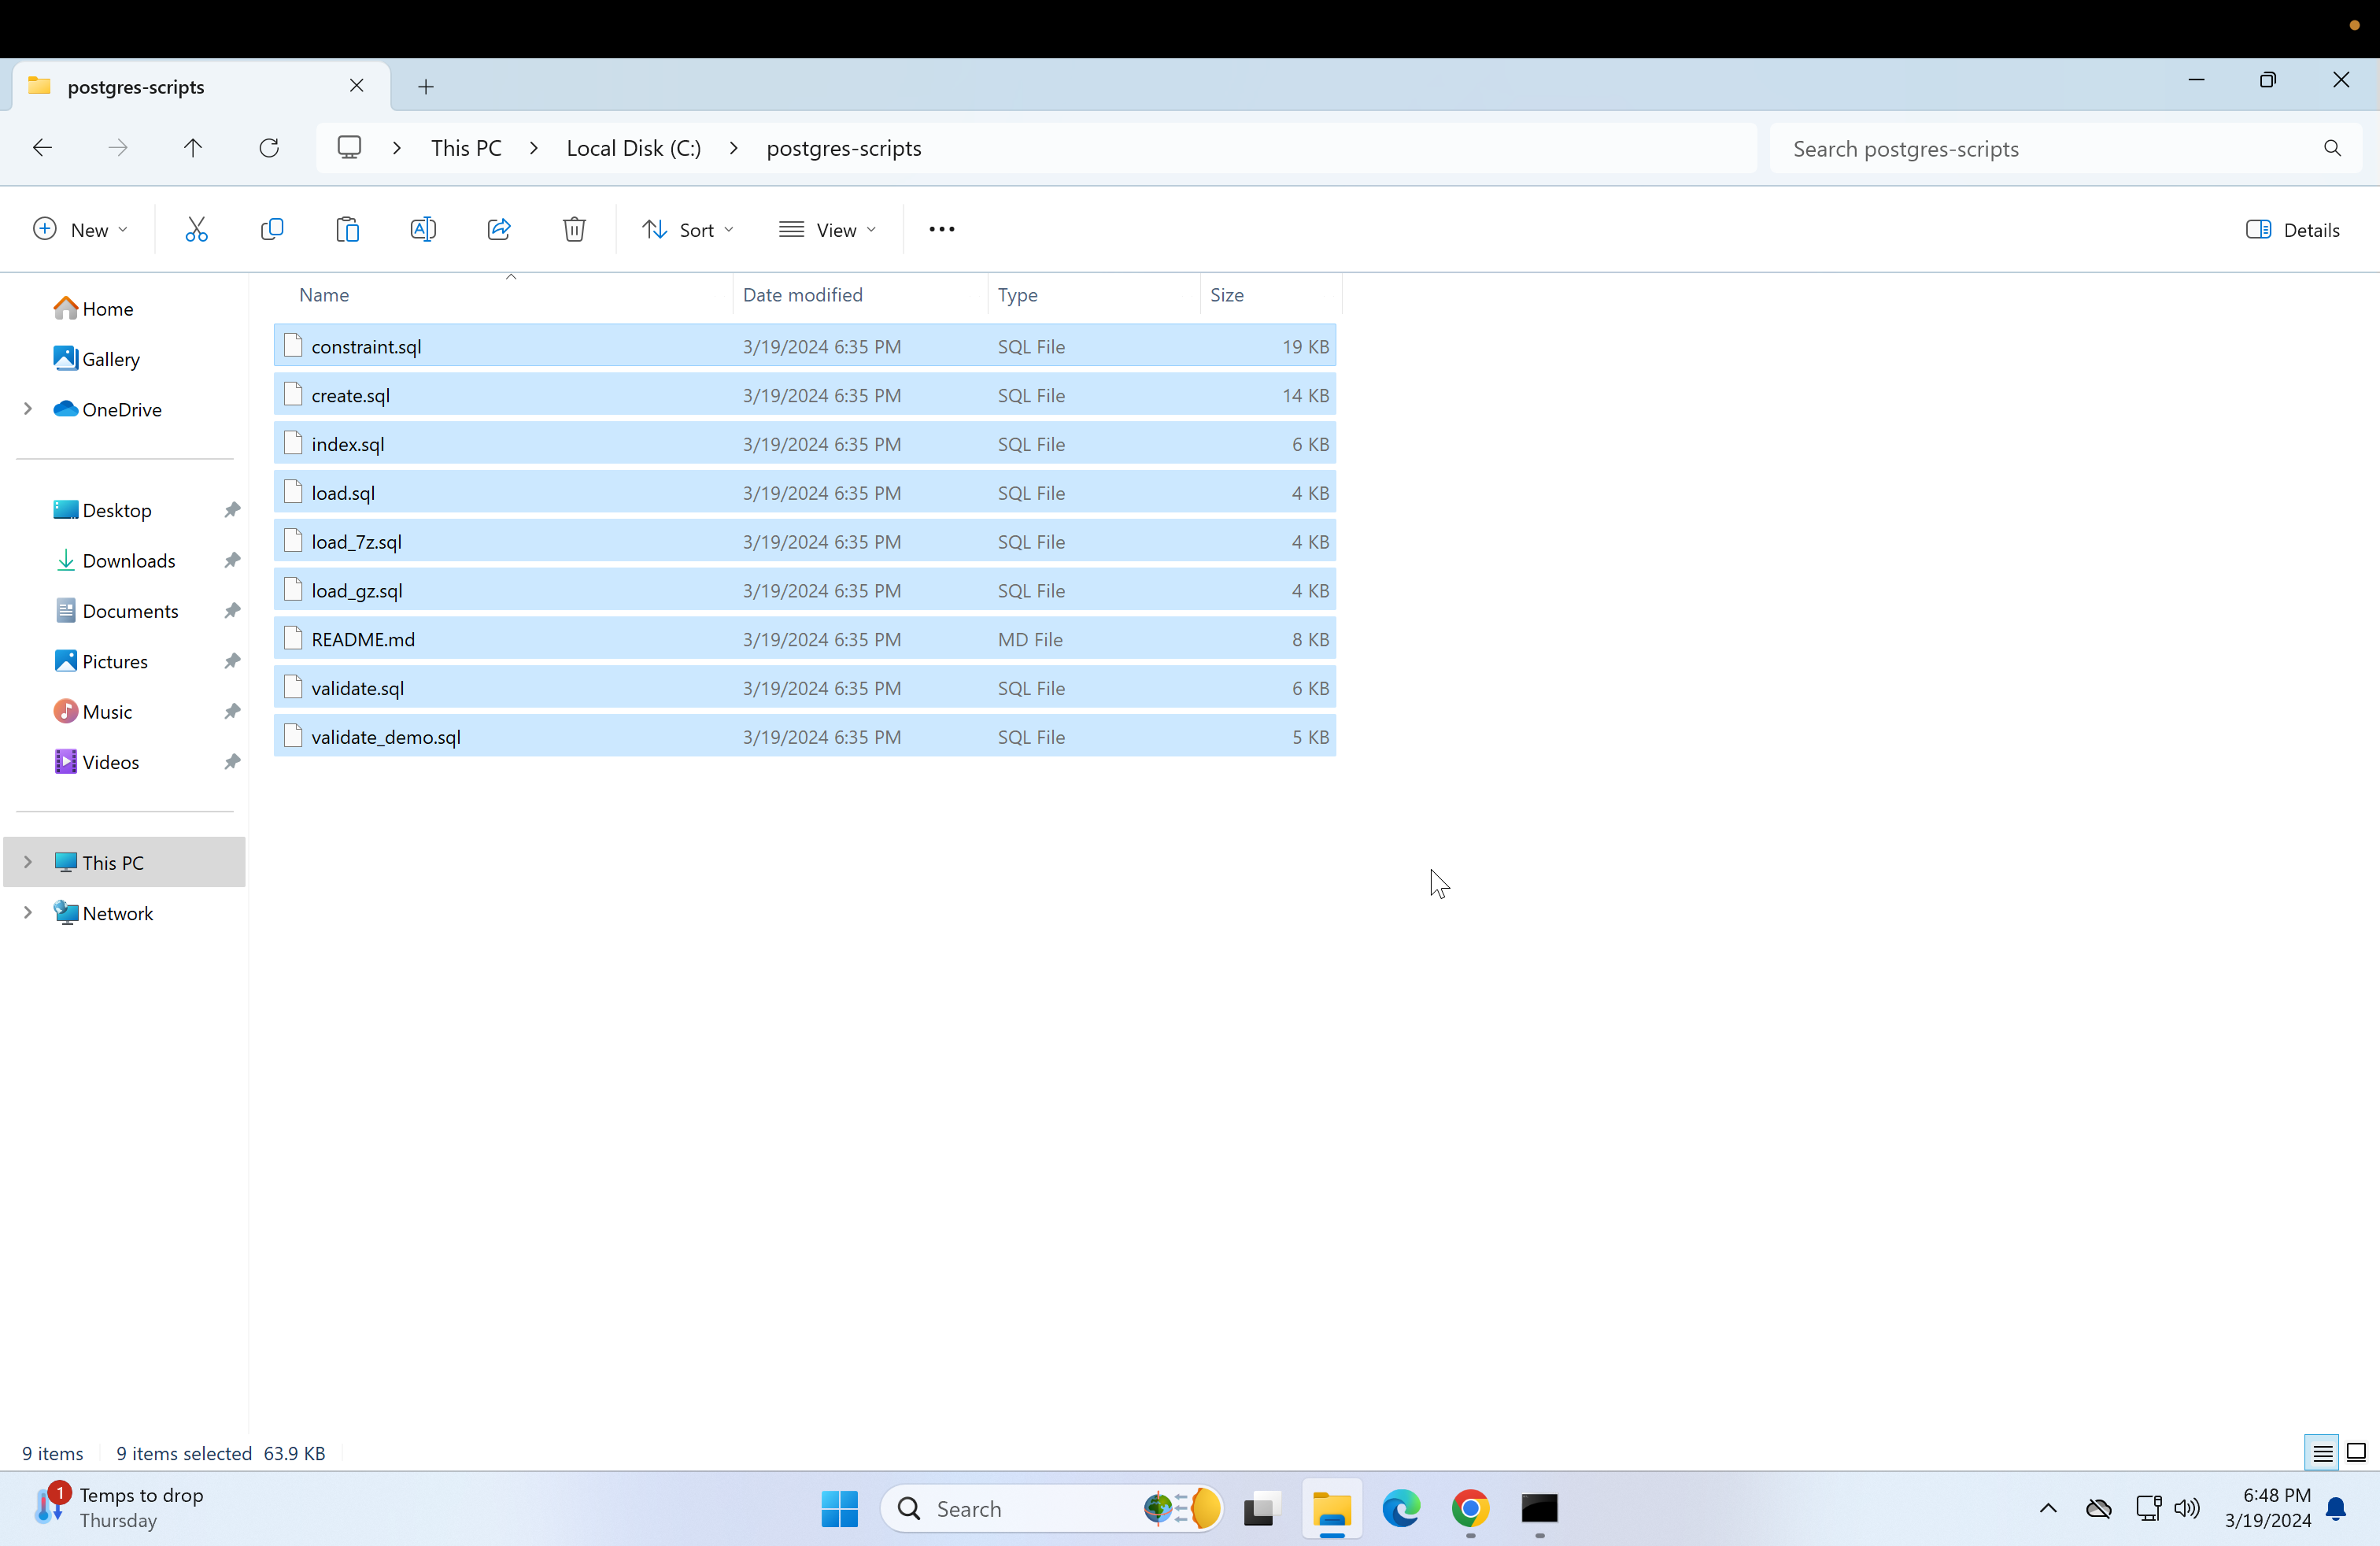Expand the OneDrive tree node
Viewport: 2380px width, 1546px height.
(28, 408)
